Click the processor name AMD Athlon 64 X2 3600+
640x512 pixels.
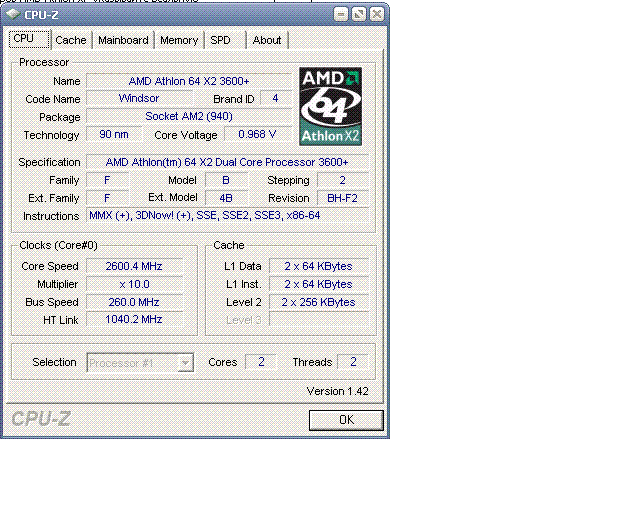pos(189,81)
